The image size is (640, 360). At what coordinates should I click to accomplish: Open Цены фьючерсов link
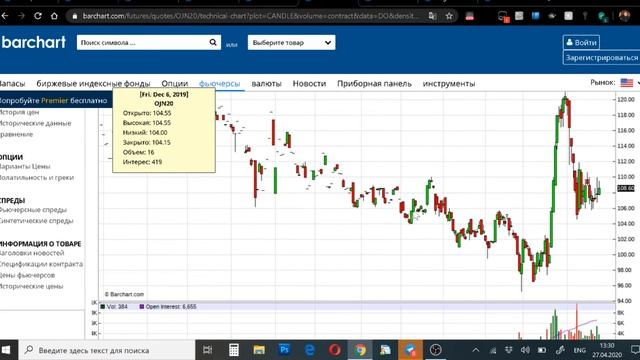(x=27, y=275)
